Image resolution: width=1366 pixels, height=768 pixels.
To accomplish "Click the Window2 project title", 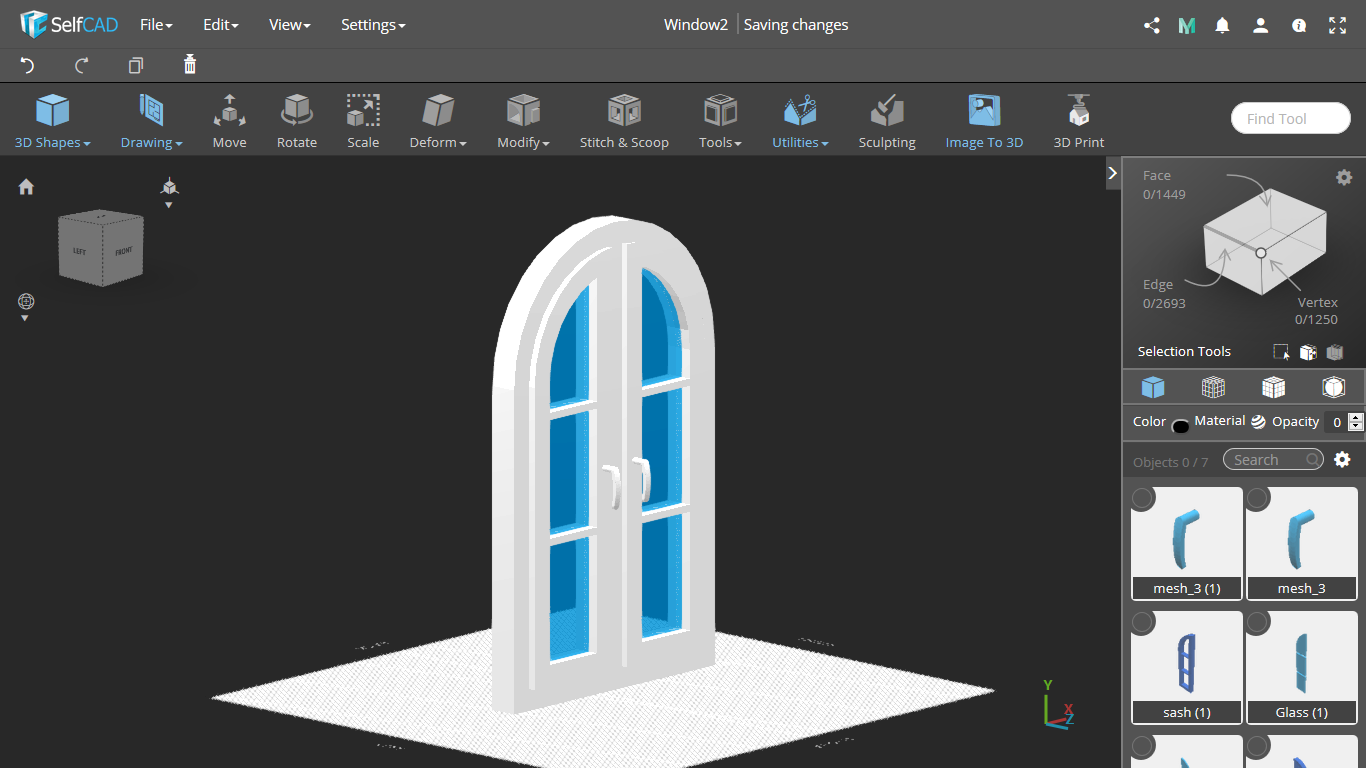I will 696,25.
